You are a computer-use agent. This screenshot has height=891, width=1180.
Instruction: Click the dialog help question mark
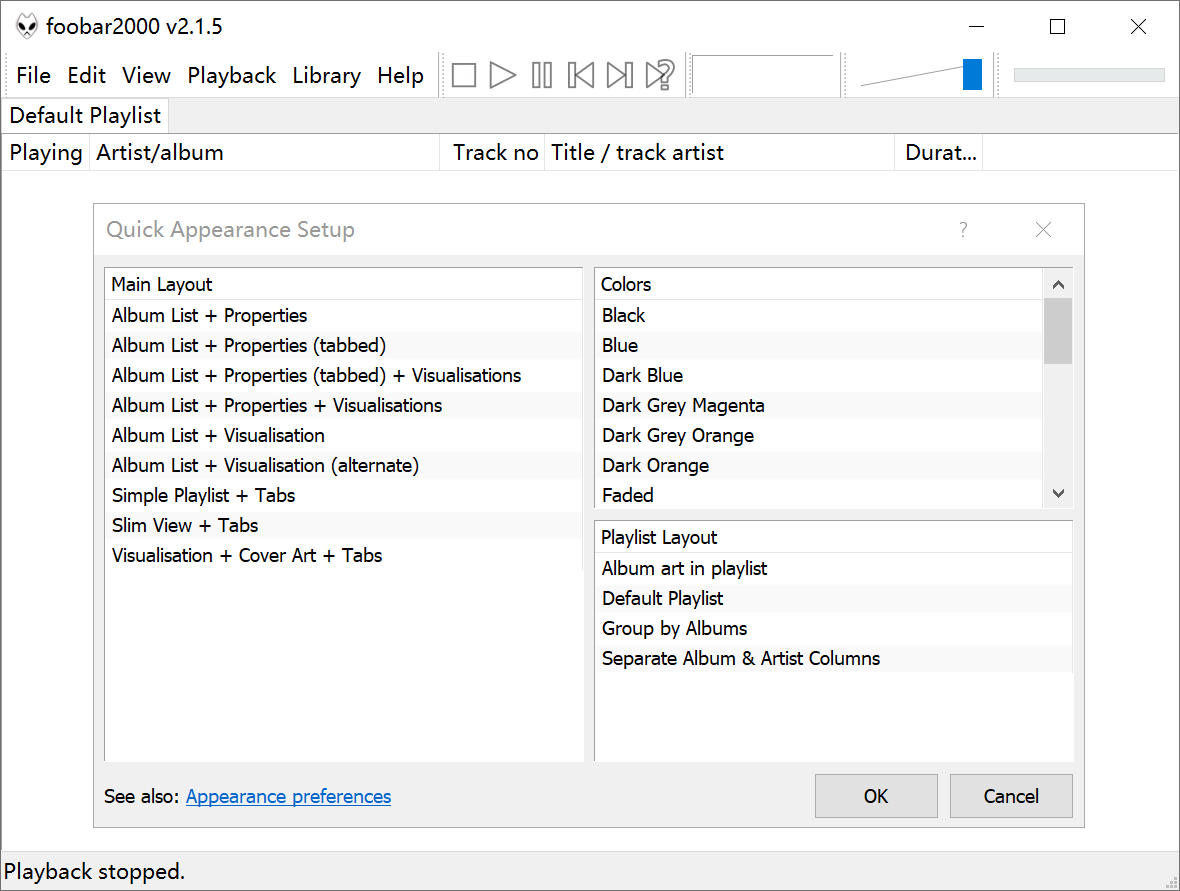(x=963, y=230)
